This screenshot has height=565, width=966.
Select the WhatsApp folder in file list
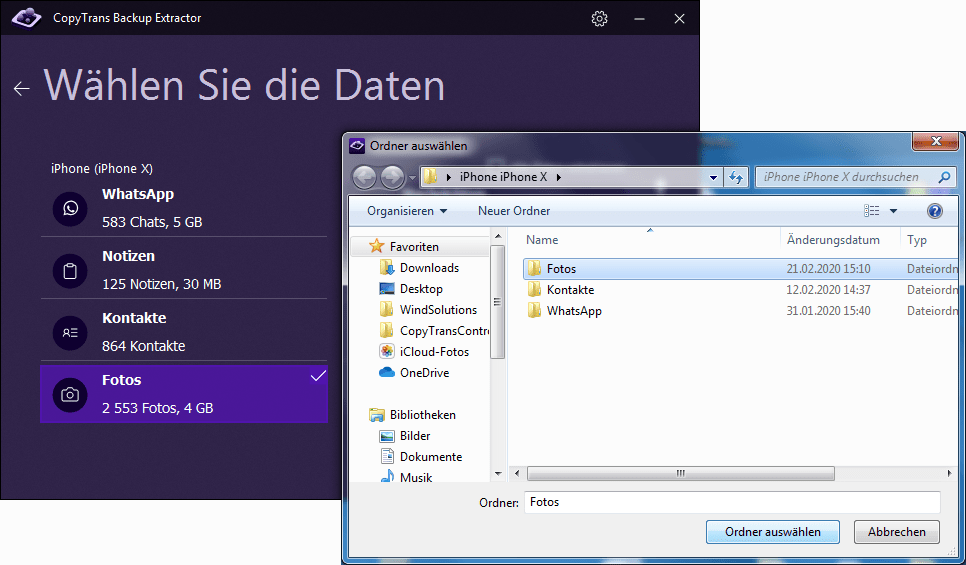tap(574, 311)
